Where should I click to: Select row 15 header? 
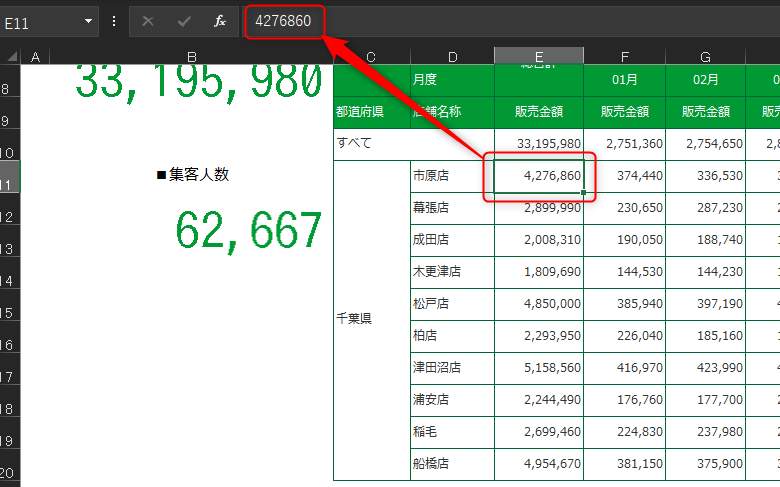10,304
